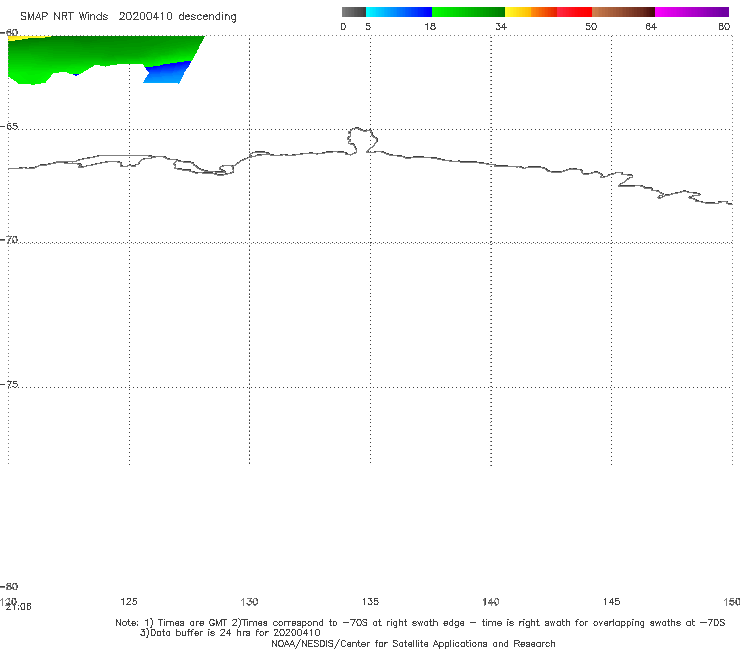740x650 pixels.
Task: Click the date "20200410" in the title
Action: (145, 16)
